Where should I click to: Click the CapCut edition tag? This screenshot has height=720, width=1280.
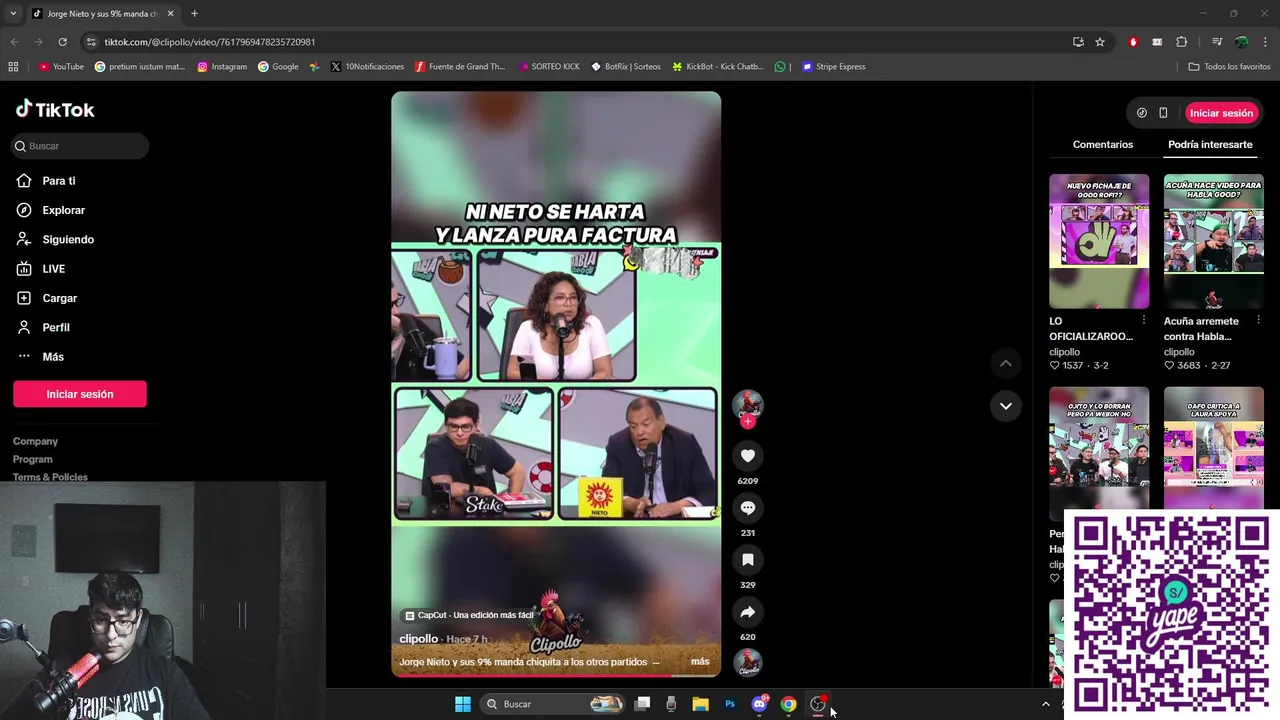(469, 616)
